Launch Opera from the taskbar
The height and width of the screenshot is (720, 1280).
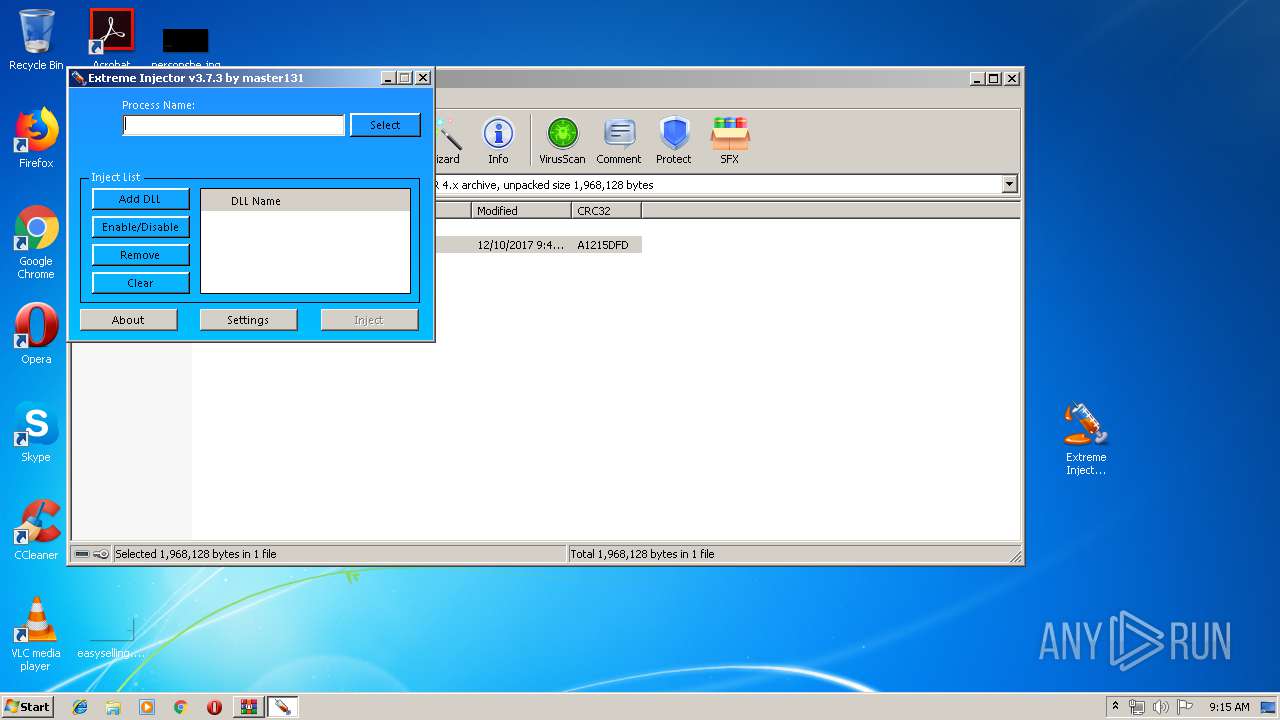pyautogui.click(x=214, y=707)
